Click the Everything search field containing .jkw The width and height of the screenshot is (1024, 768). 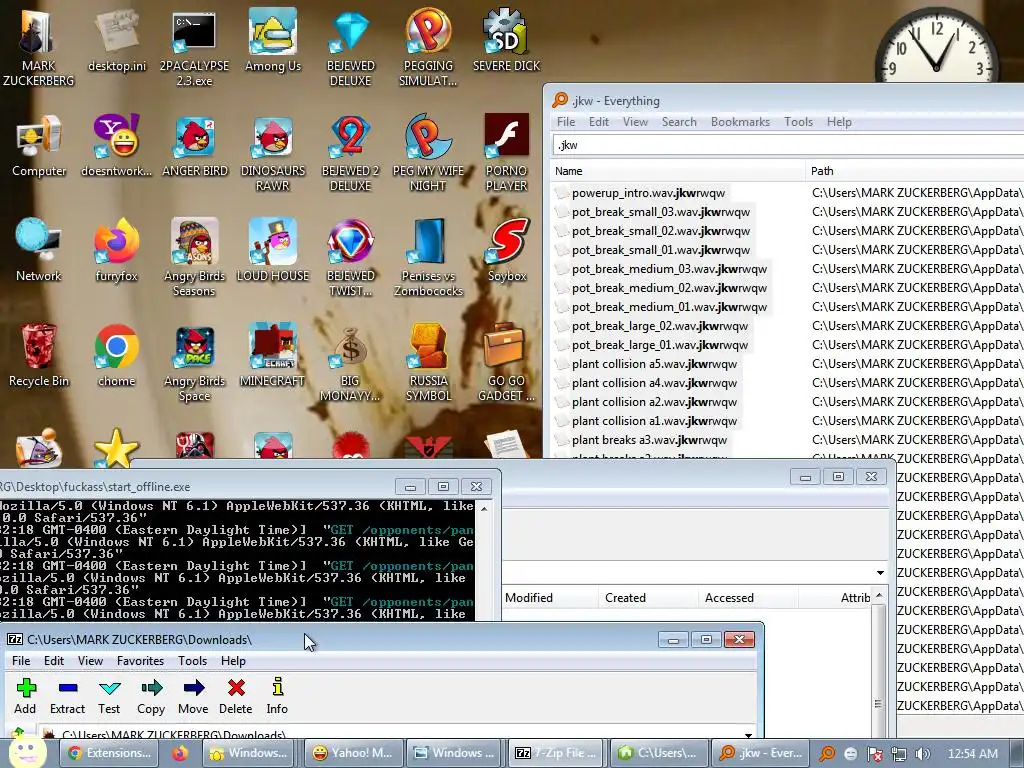(x=788, y=145)
